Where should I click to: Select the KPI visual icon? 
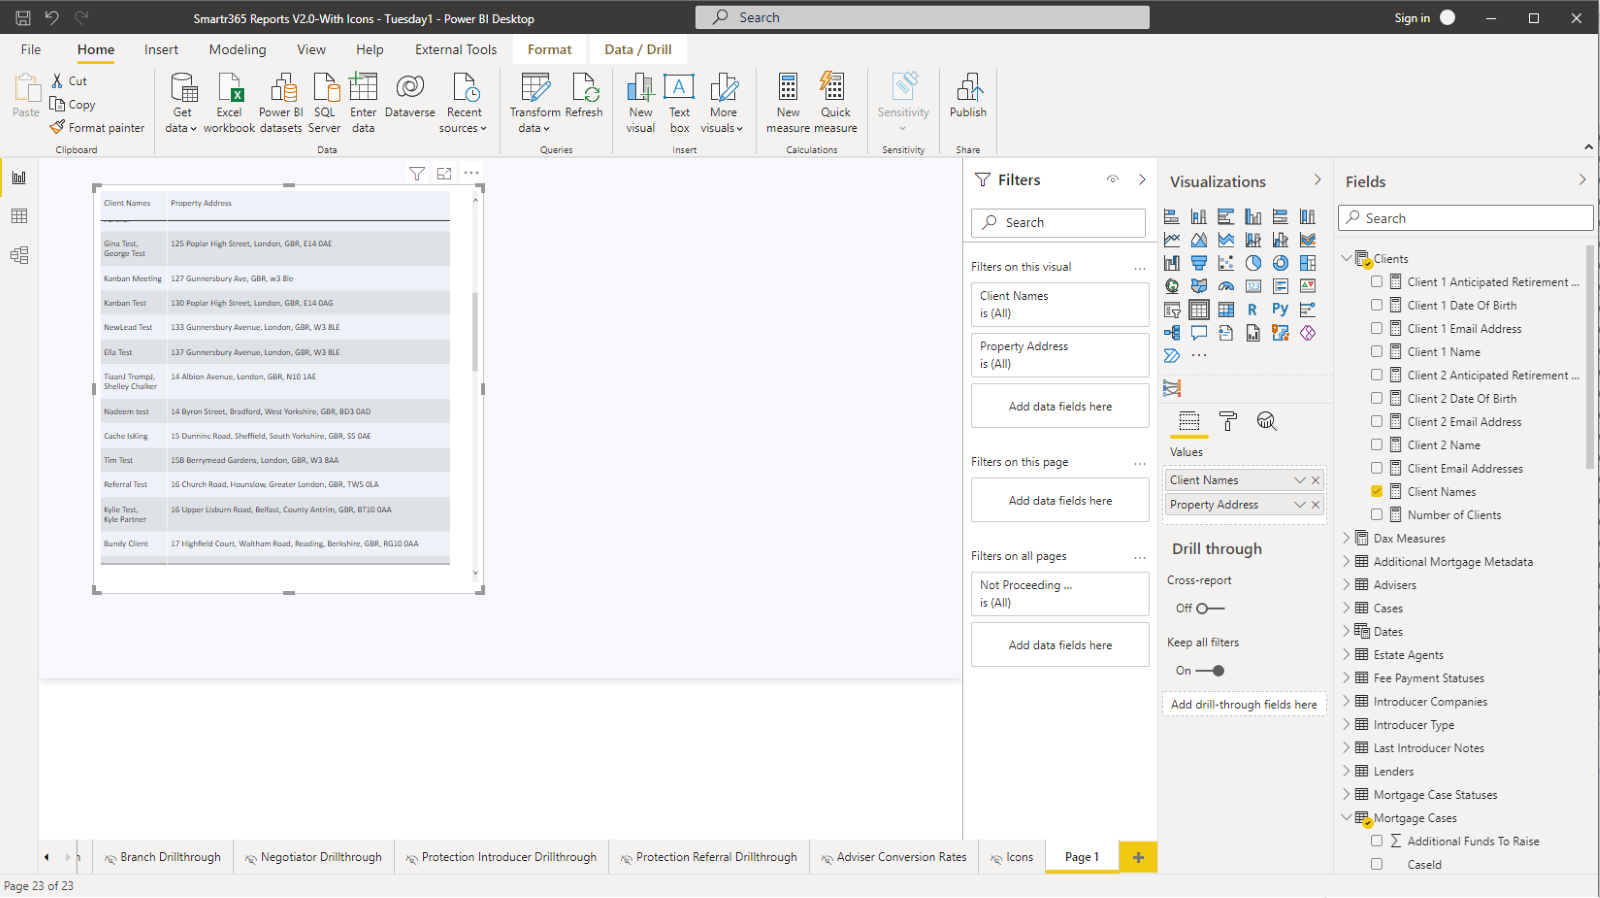pos(1307,286)
